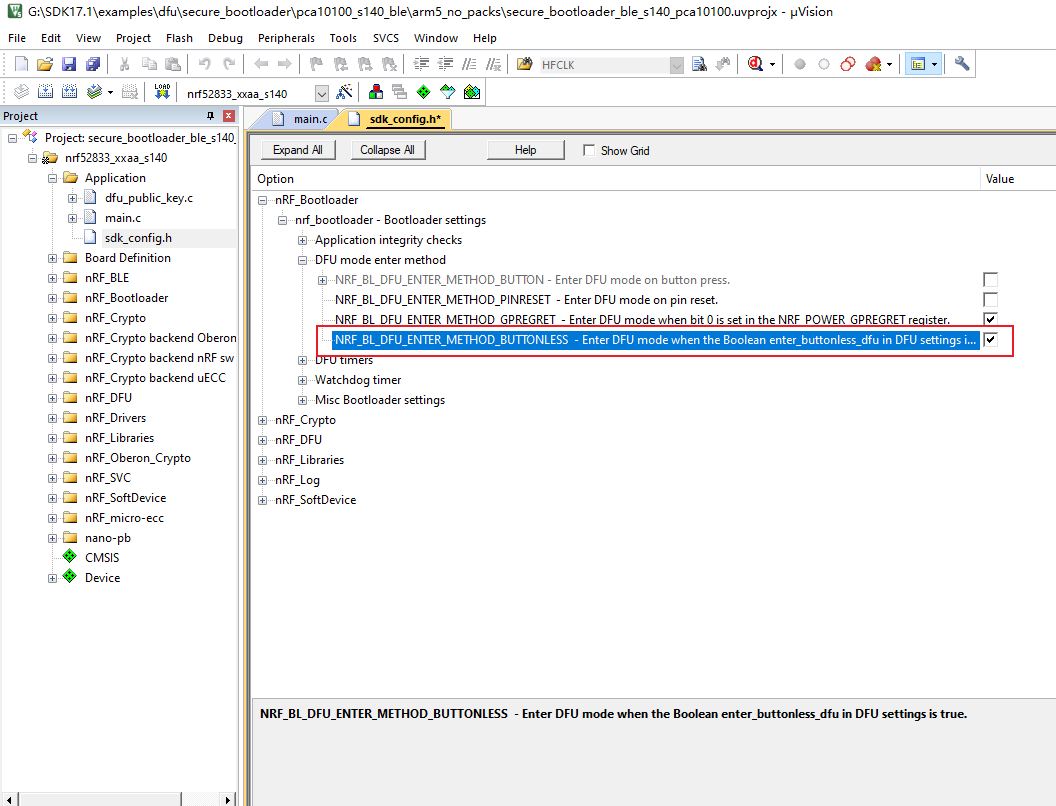Click the Open file folder icon
1056x806 pixels.
(44, 64)
